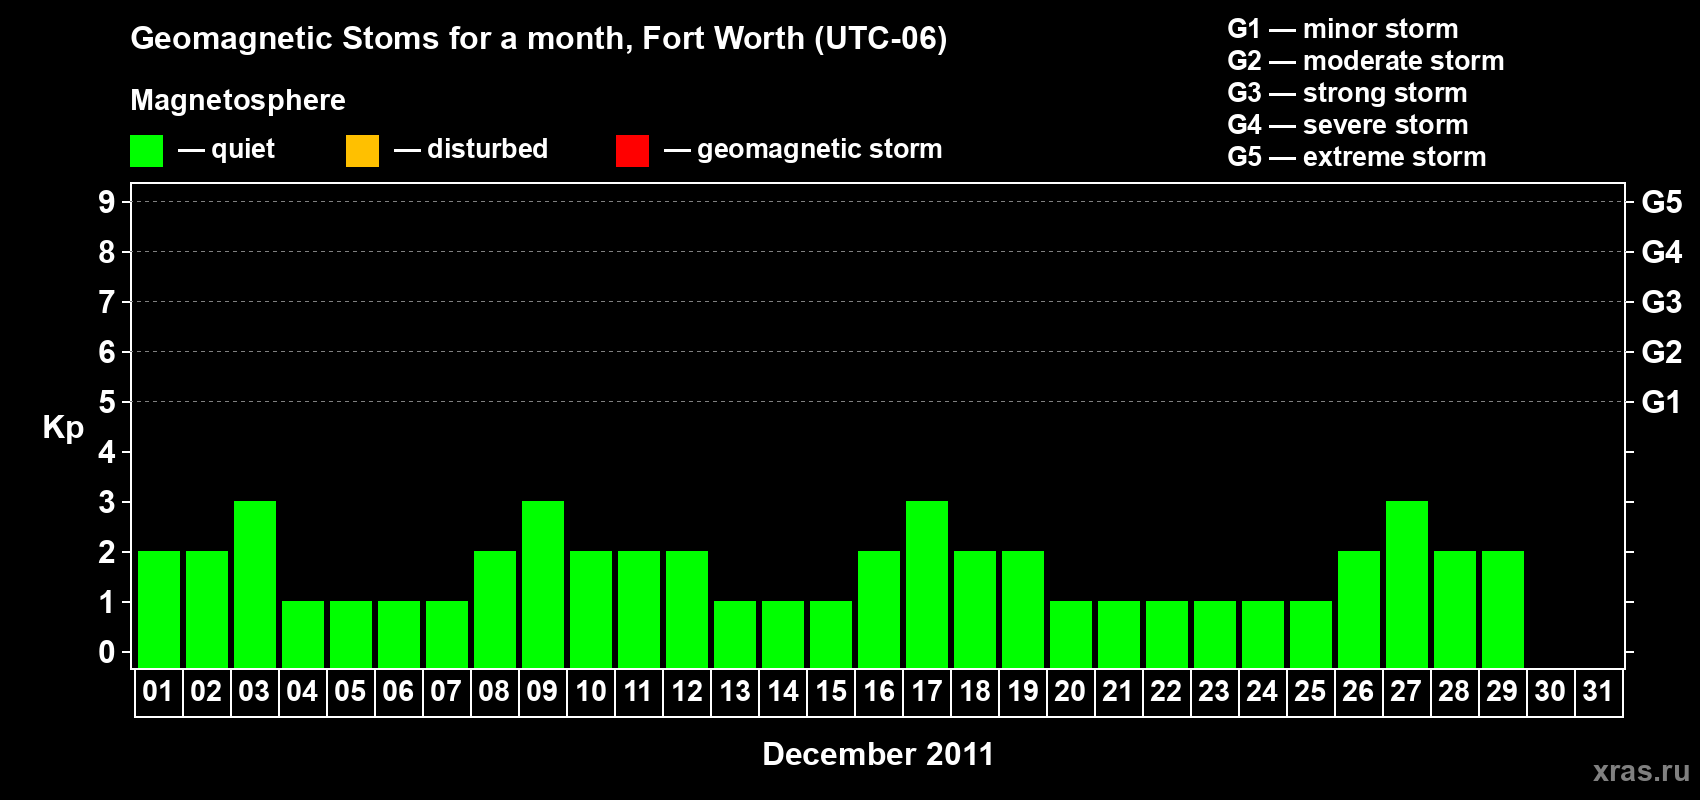
Task: Click the G3 strong storm legend line
Action: pos(1347,93)
